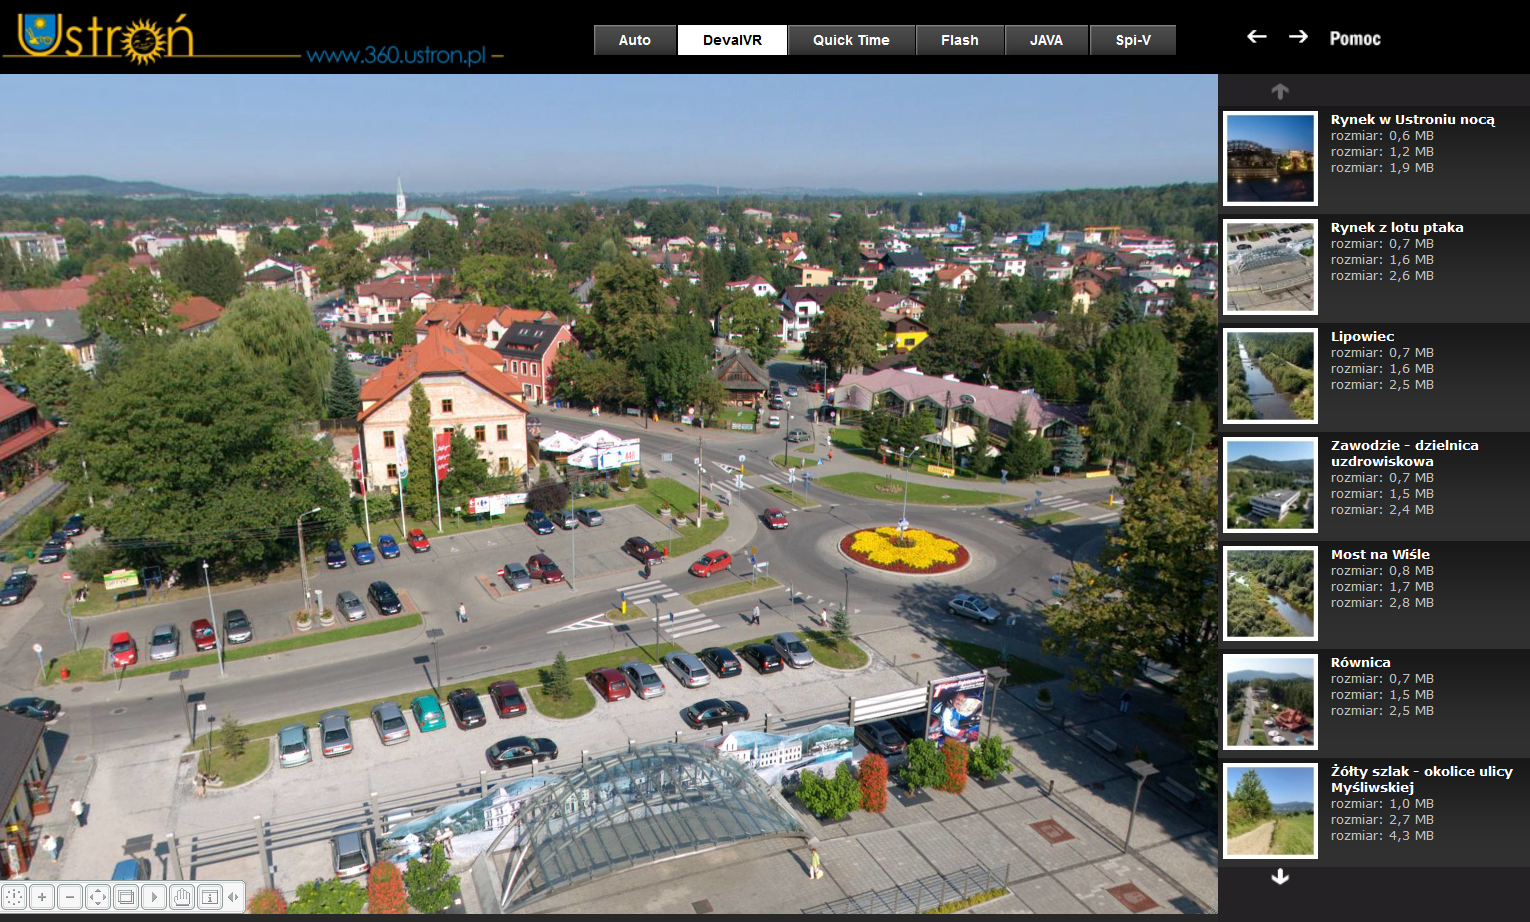Screen dimensions: 1530x922
Task: Zoom out with the minus button
Action: coord(70,897)
